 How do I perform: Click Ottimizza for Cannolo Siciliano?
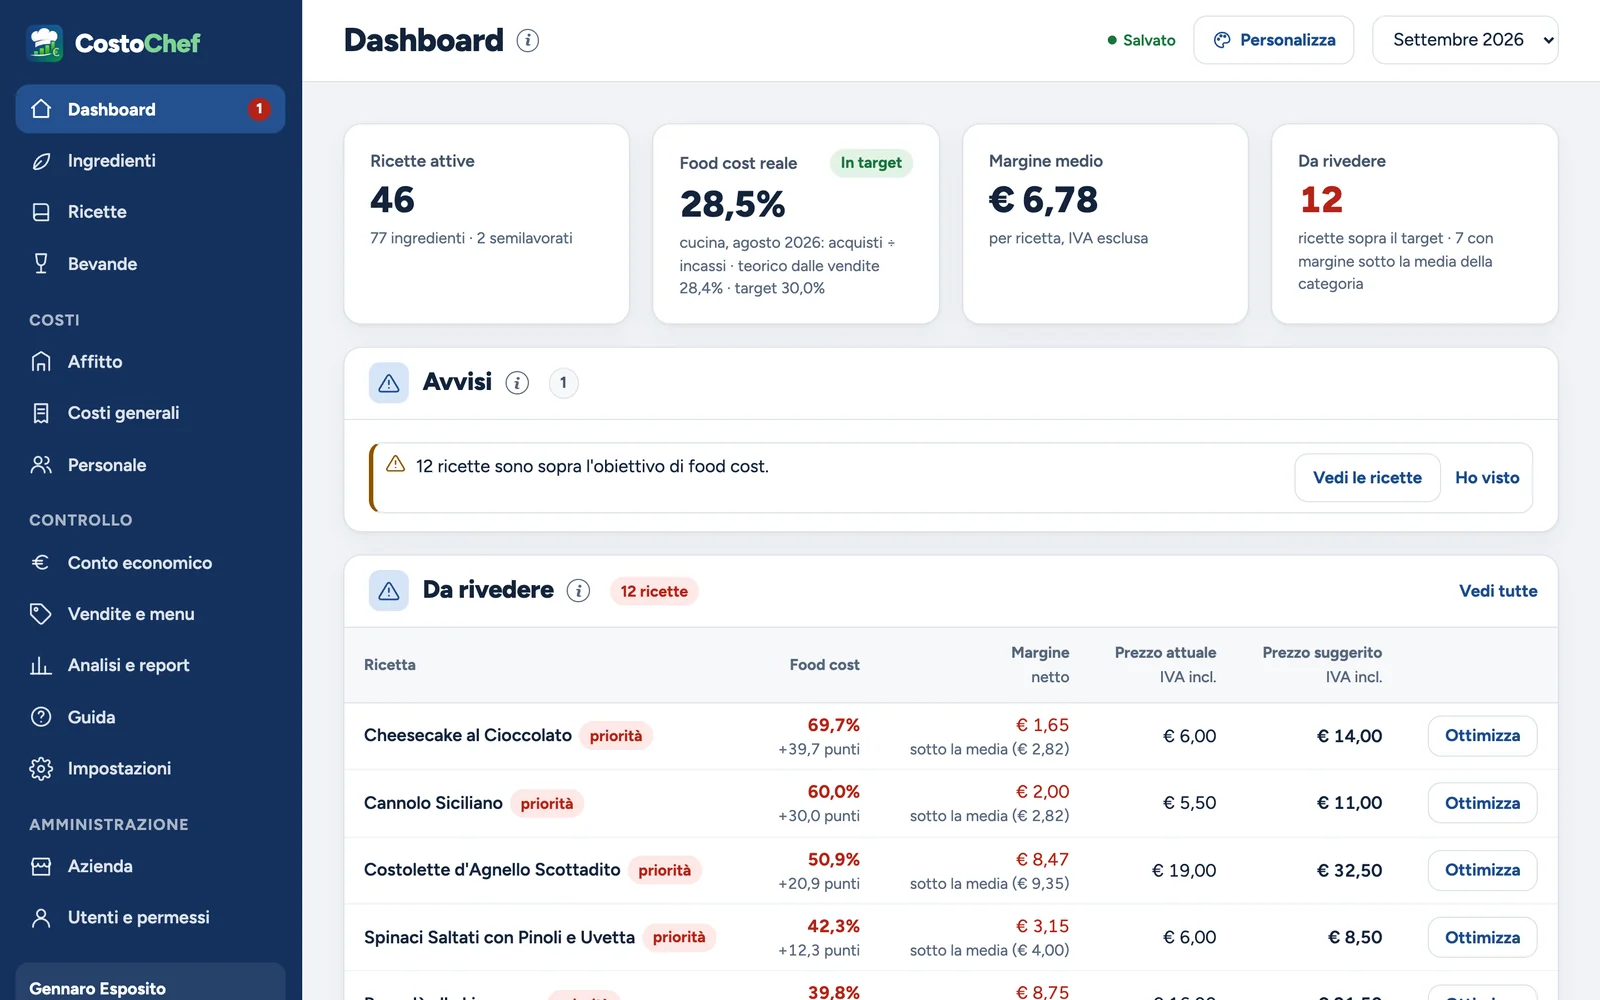1482,803
